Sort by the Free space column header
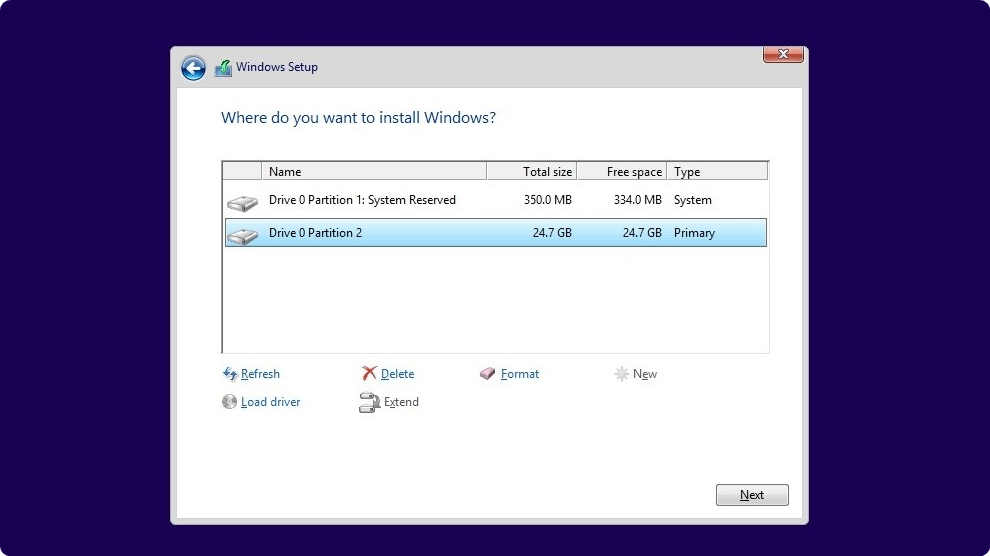The image size is (990, 556). [x=622, y=172]
